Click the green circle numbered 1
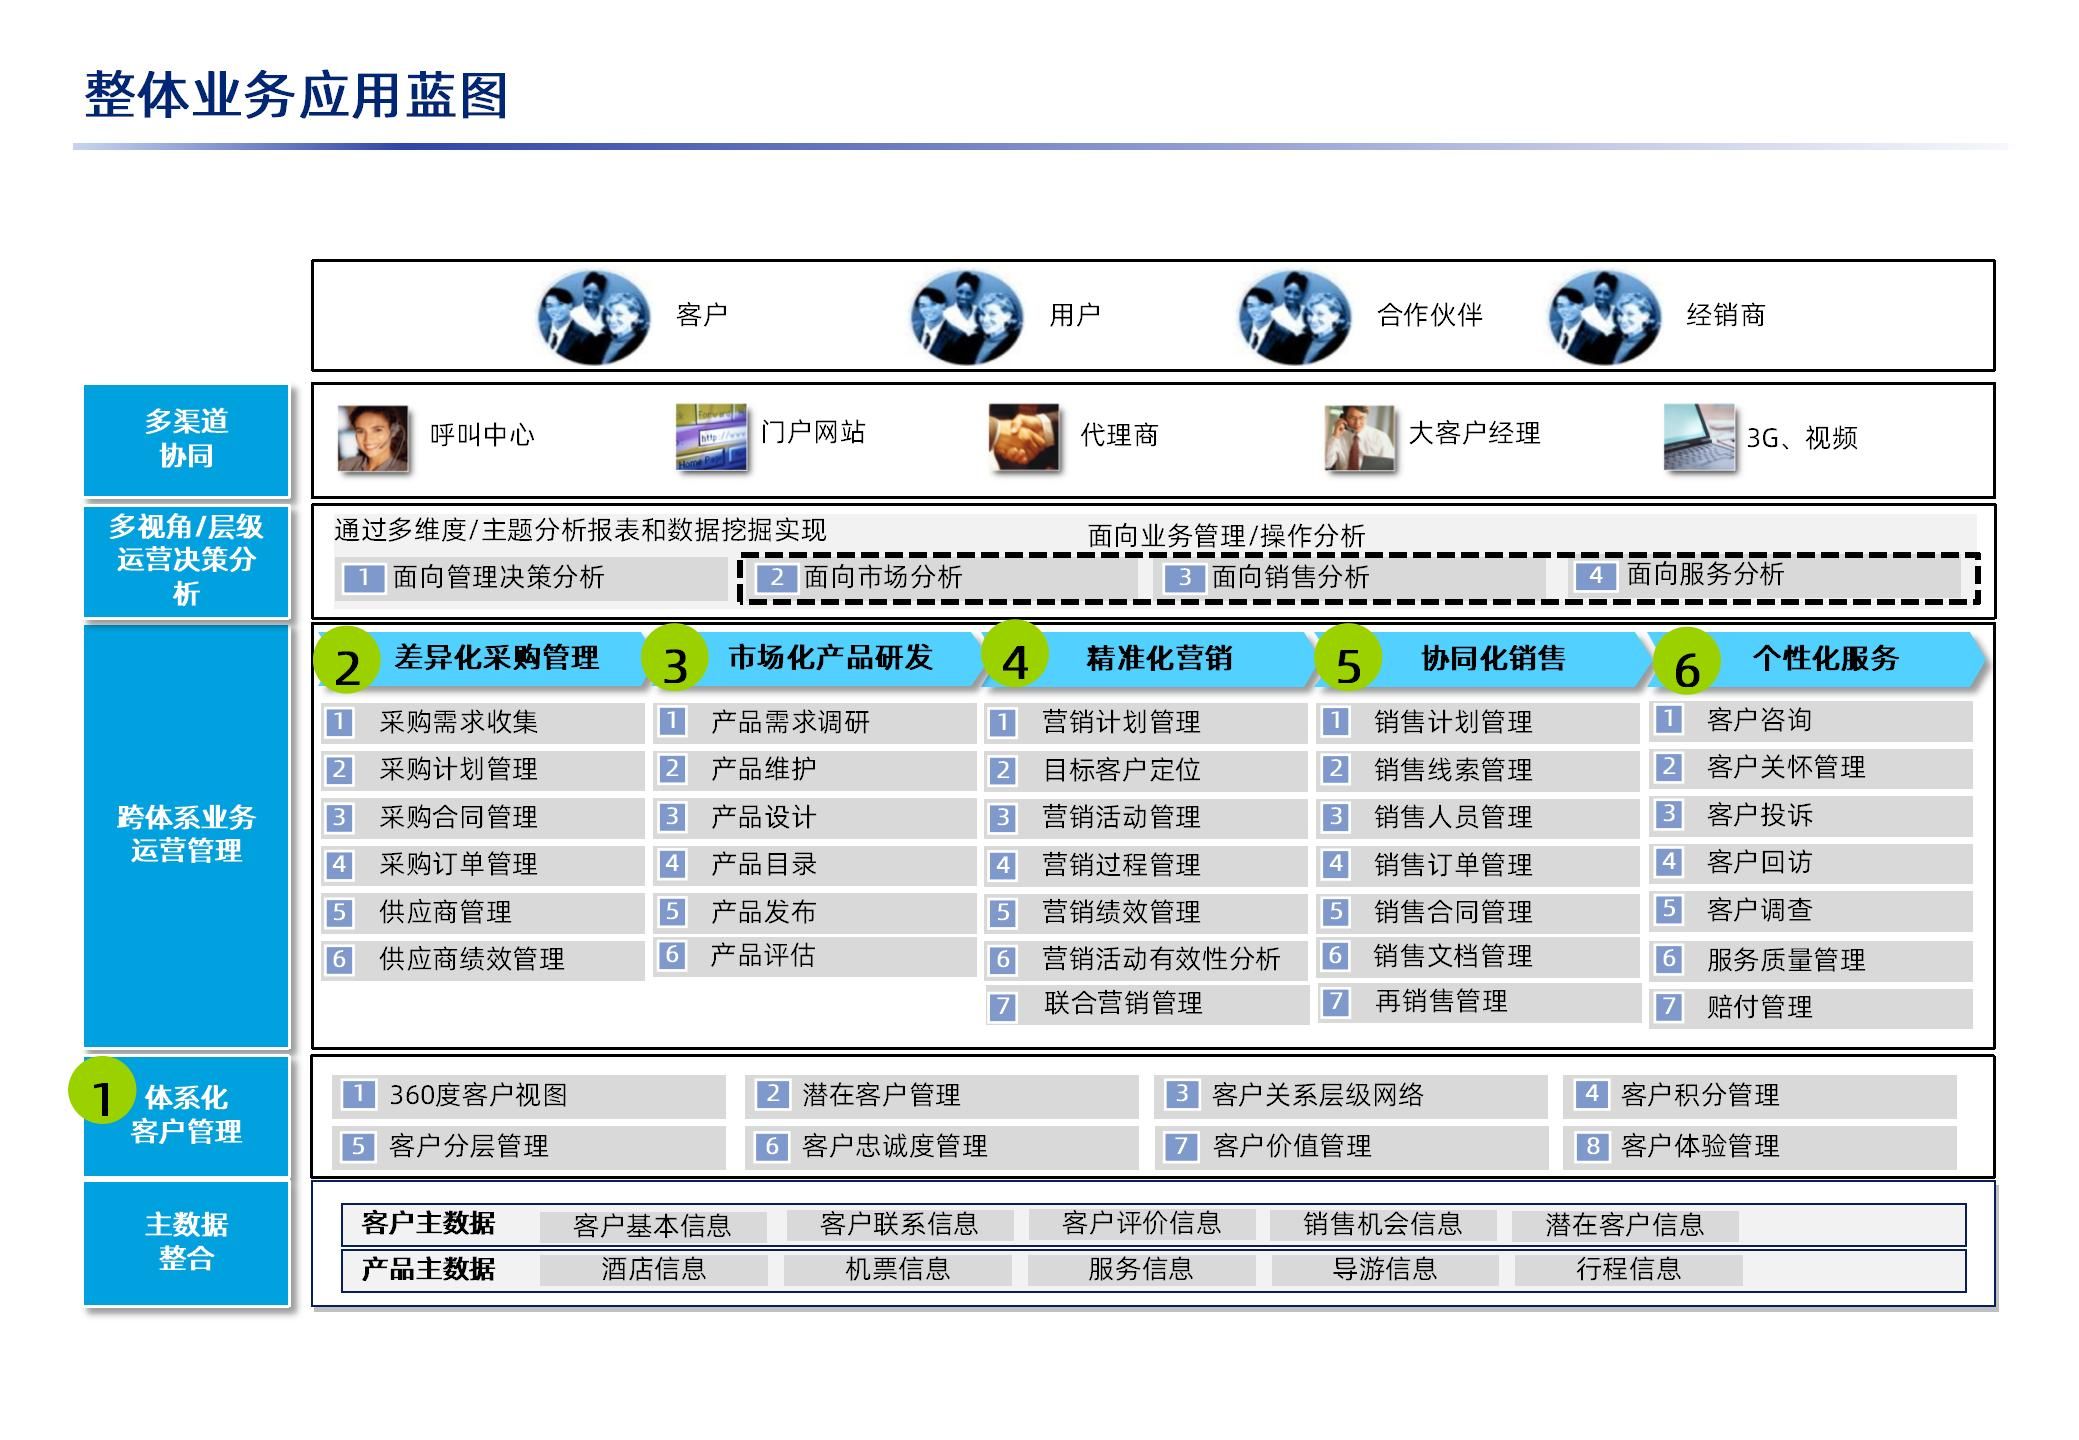Viewport: 2079px width, 1440px height. (102, 1091)
